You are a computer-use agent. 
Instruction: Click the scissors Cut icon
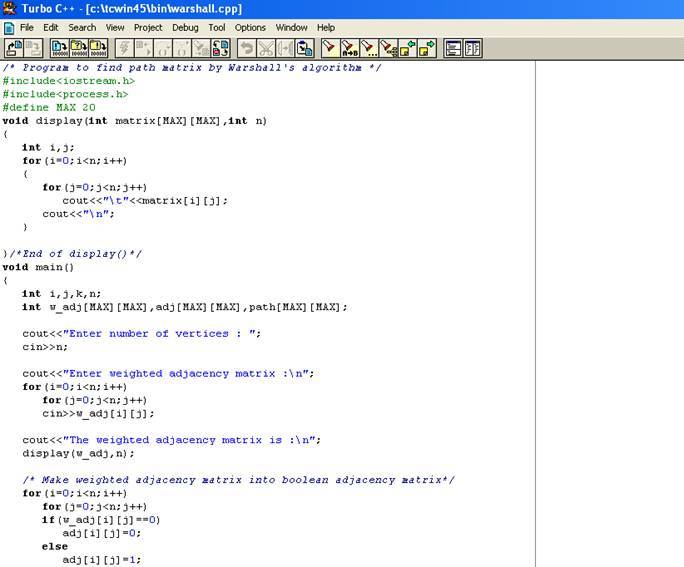(266, 48)
